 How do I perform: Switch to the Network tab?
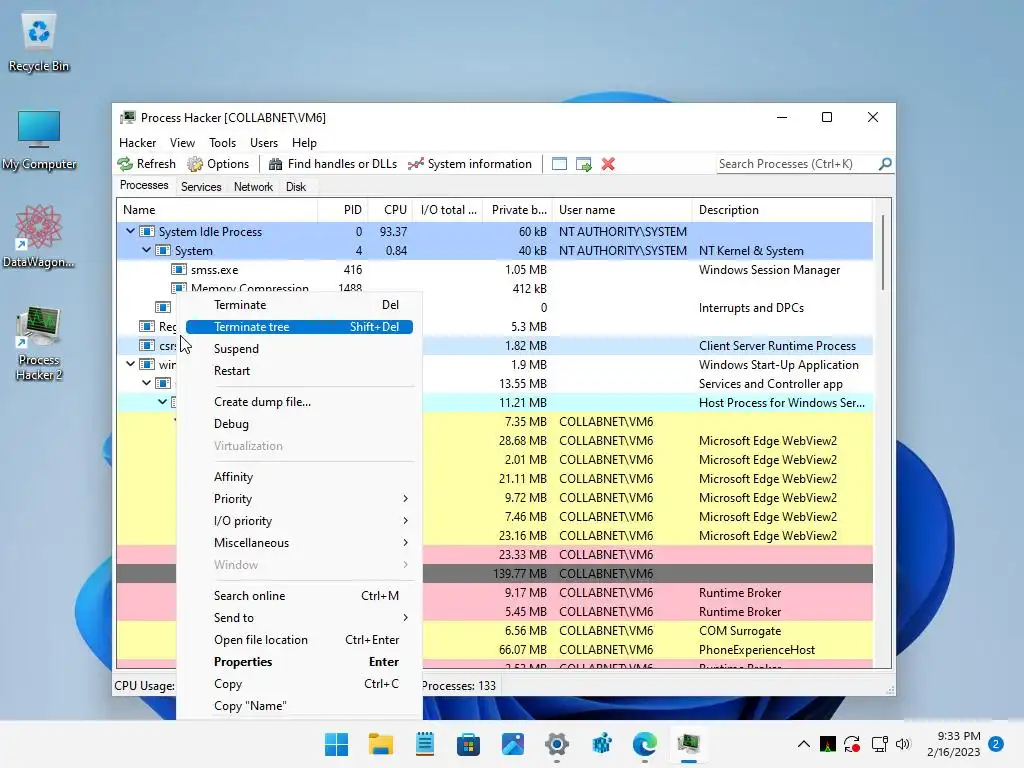(x=253, y=187)
